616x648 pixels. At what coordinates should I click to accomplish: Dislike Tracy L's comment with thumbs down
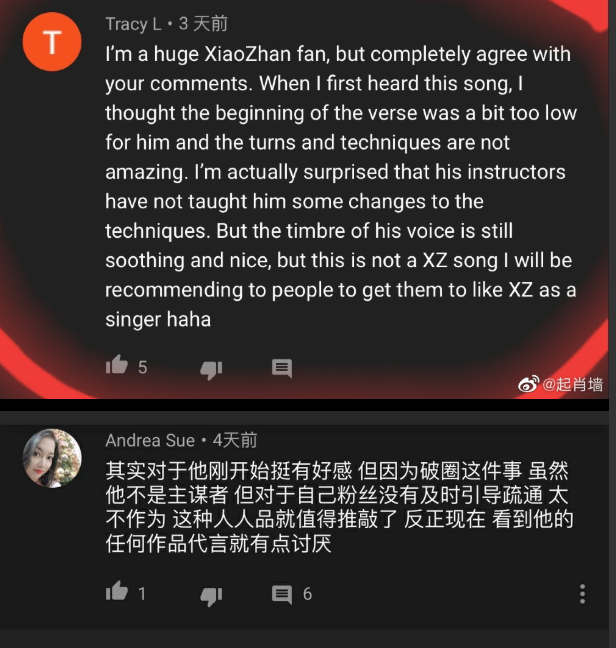211,370
